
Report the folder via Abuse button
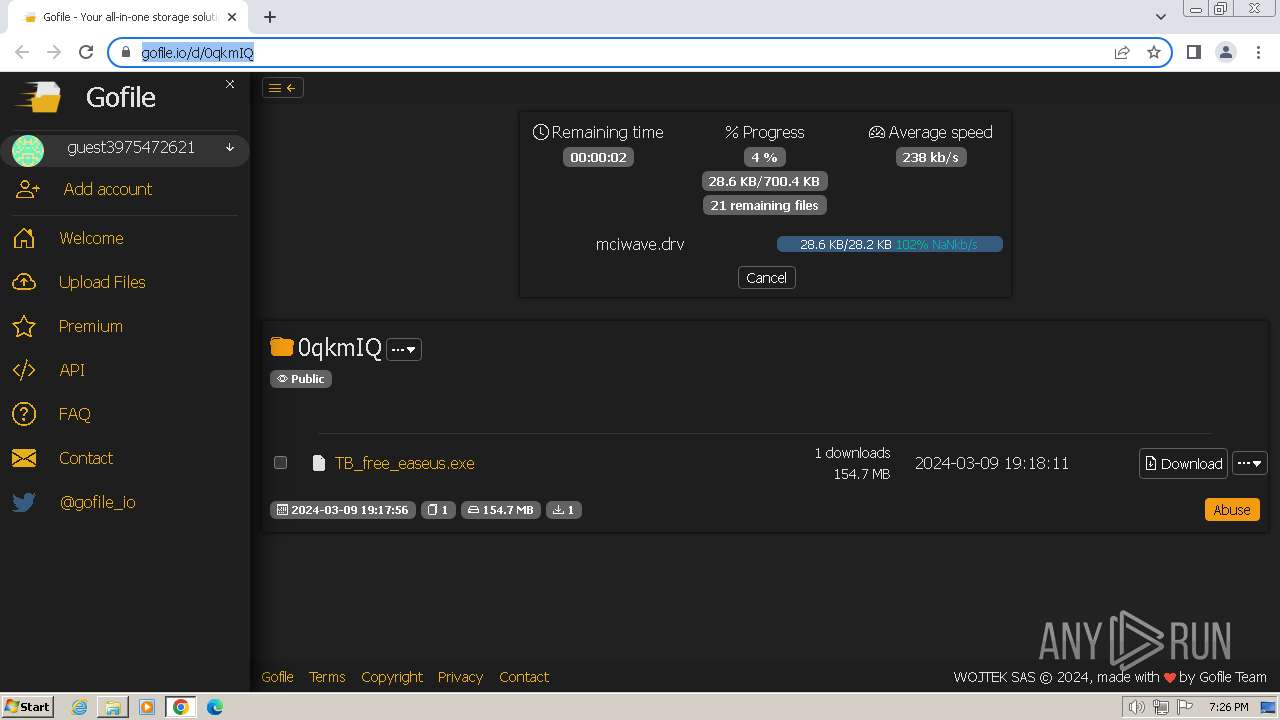point(1232,510)
